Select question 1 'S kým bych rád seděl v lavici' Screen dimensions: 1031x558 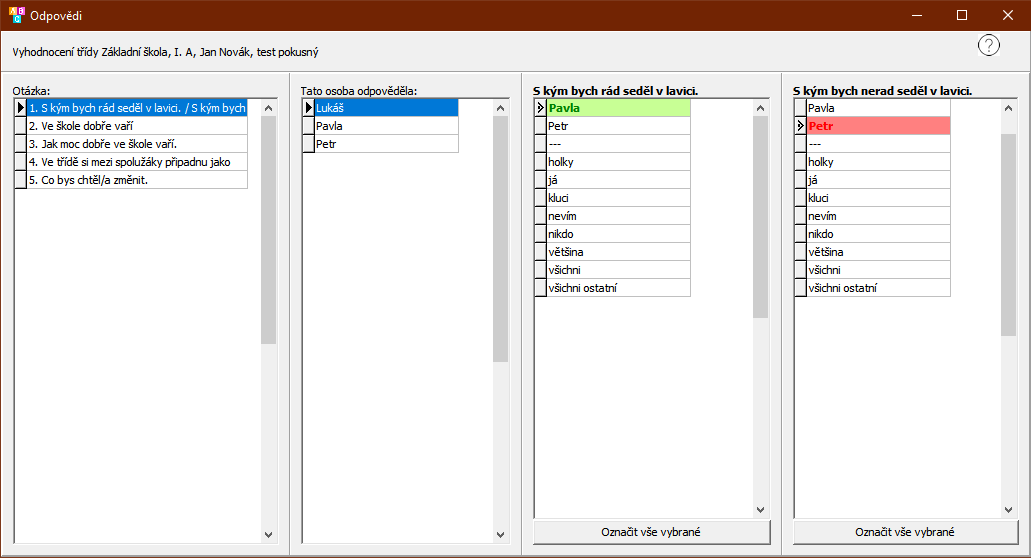137,108
